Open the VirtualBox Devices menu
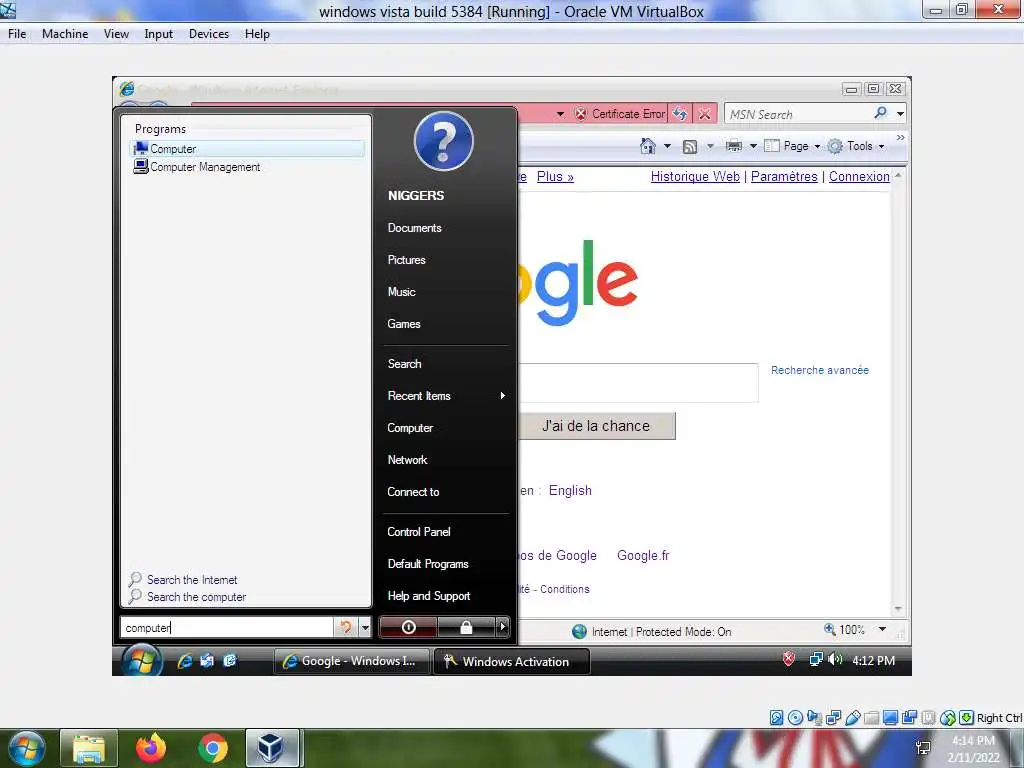1024x768 pixels. tap(209, 34)
